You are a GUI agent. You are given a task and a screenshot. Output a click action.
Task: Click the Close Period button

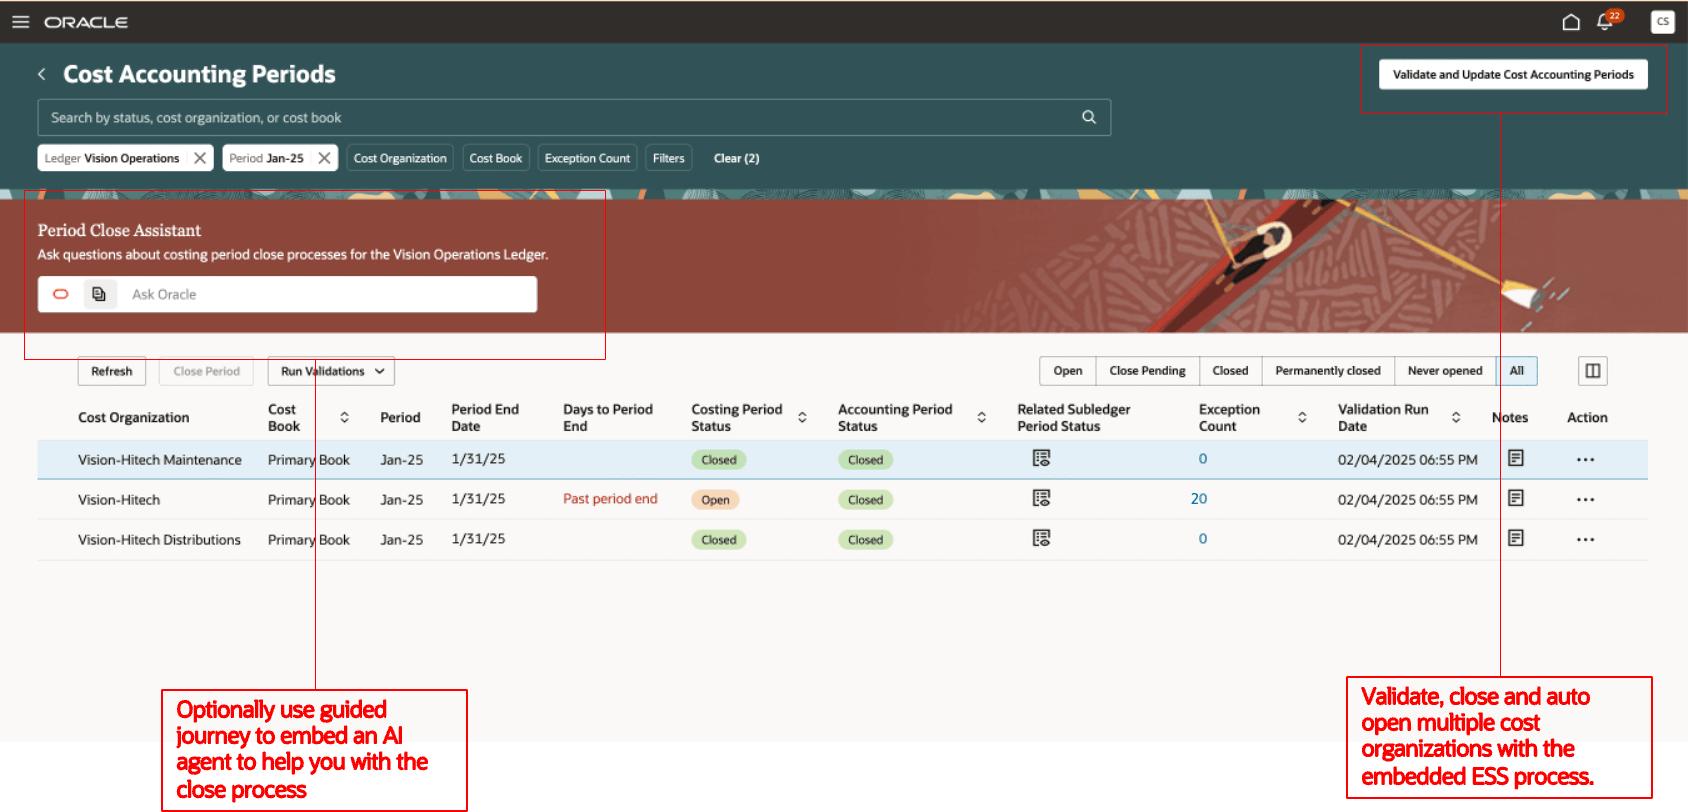click(x=207, y=371)
